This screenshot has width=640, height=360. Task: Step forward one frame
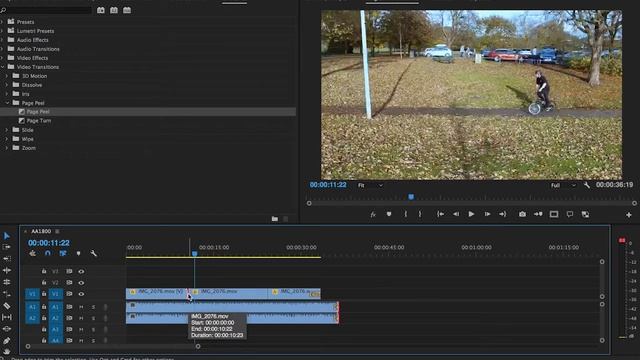pyautogui.click(x=487, y=214)
